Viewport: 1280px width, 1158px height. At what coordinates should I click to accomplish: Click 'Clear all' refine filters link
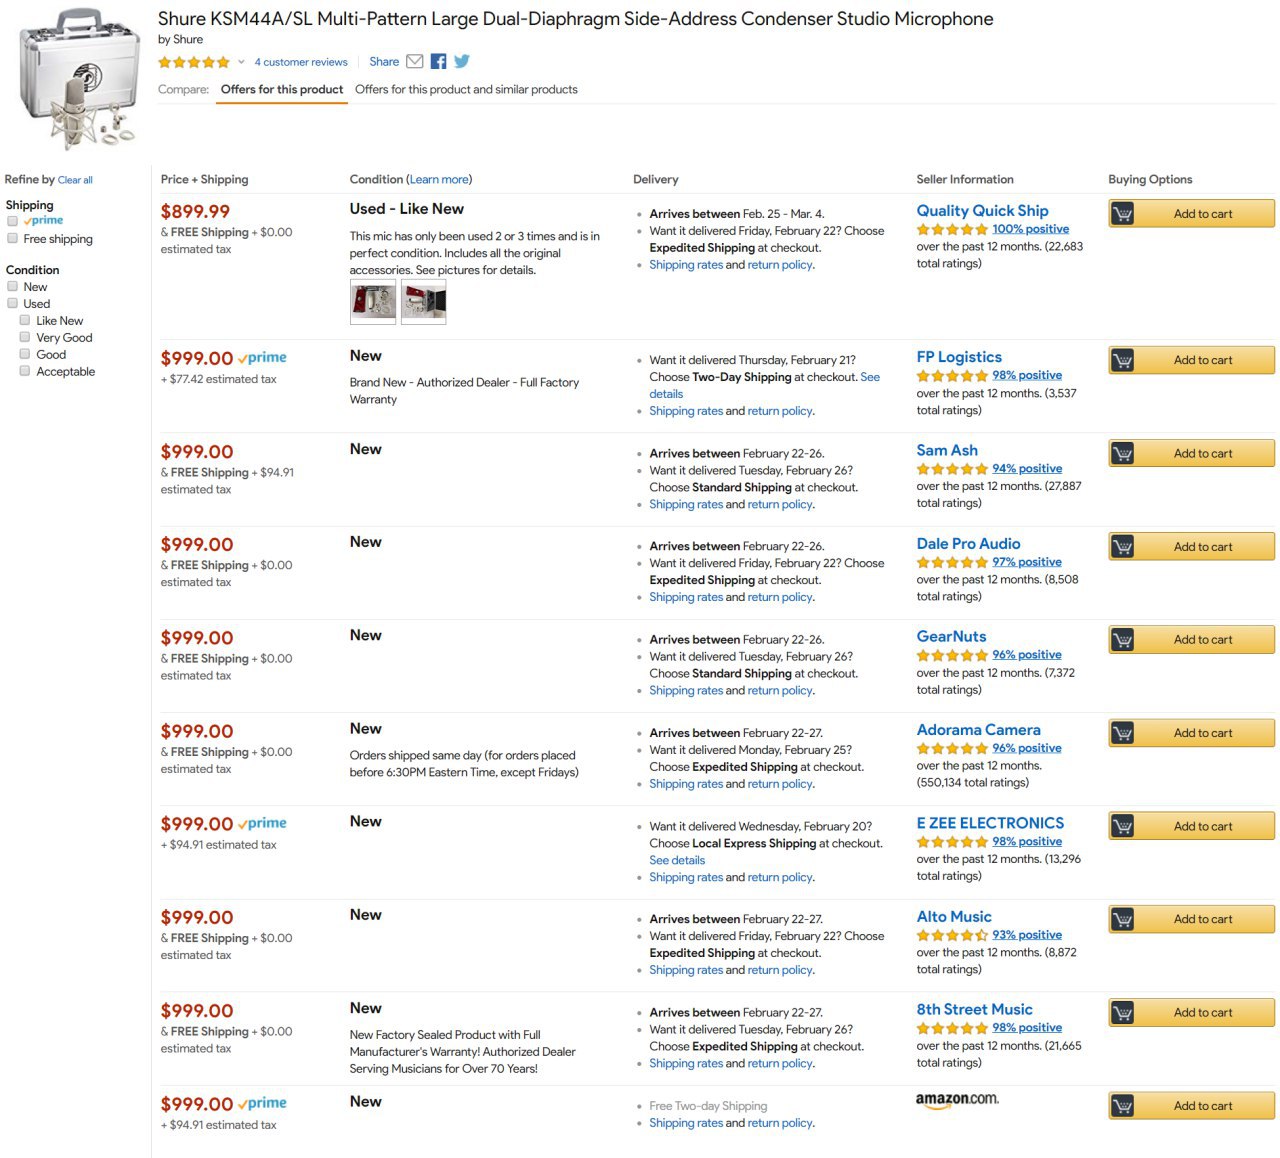pyautogui.click(x=75, y=181)
